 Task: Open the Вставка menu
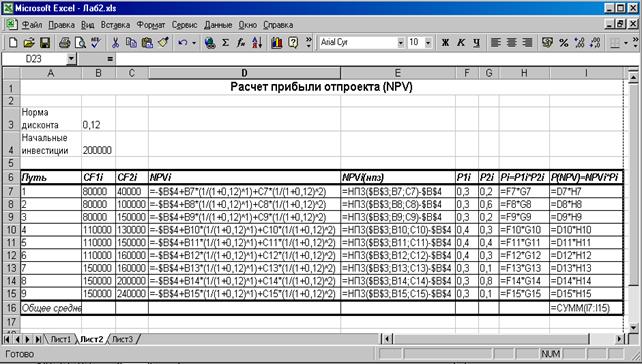click(115, 25)
